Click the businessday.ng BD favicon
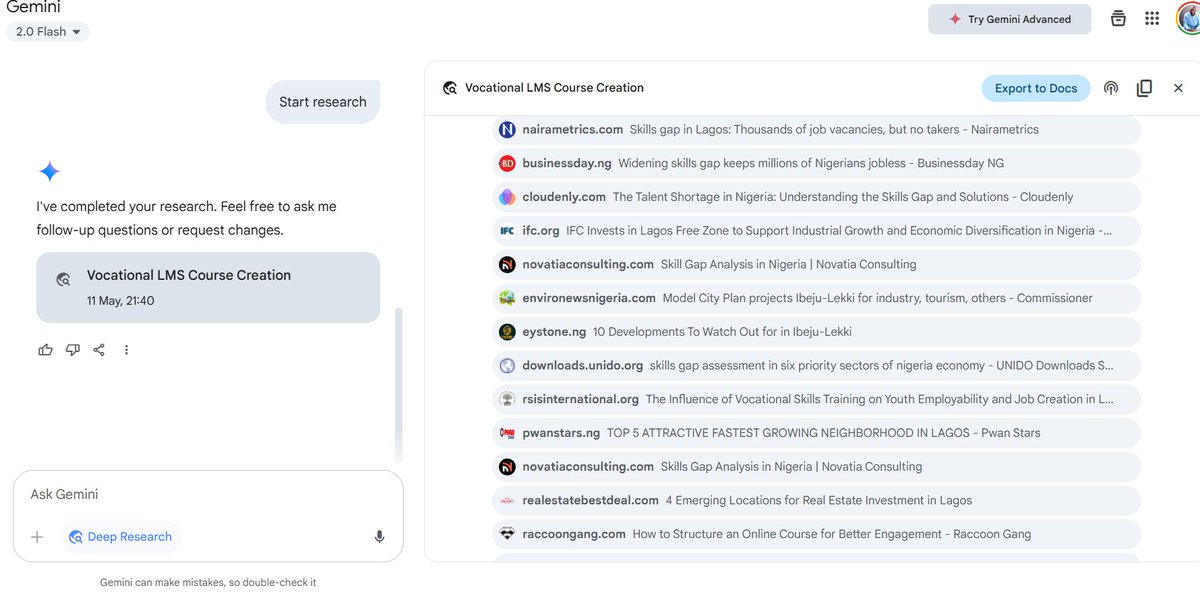Viewport: 1200px width, 592px height. 507,163
